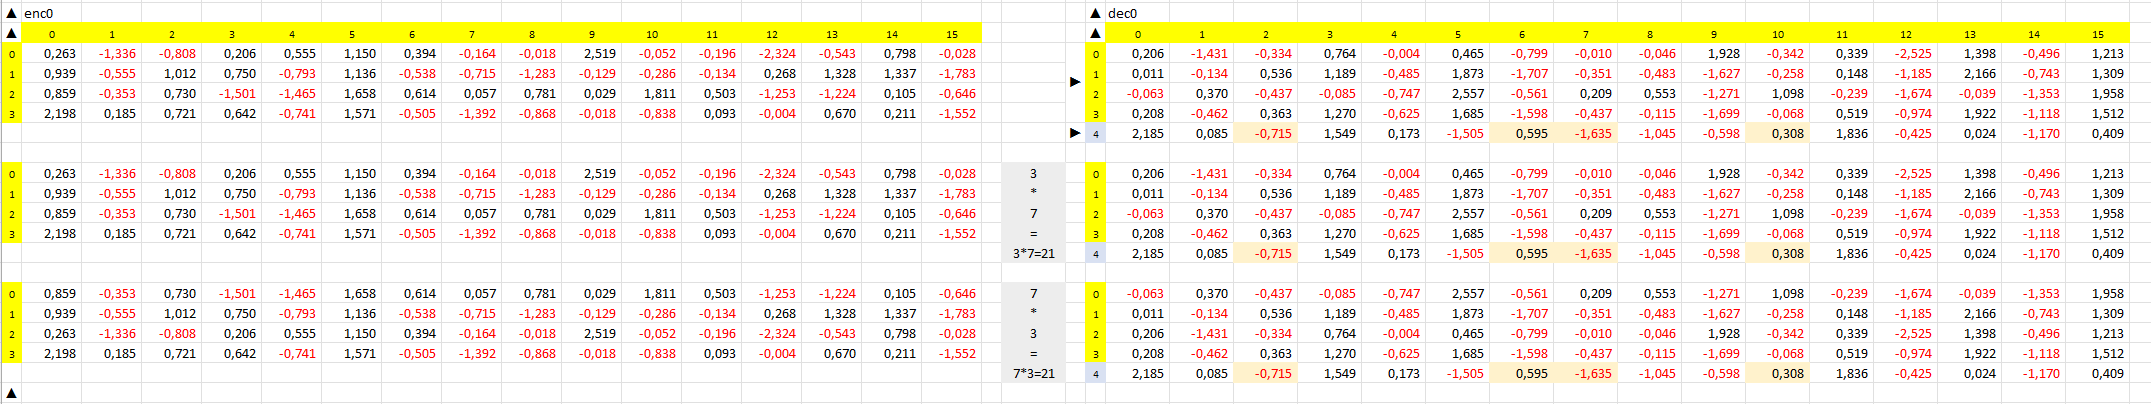The height and width of the screenshot is (404, 2151).
Task: Collapse the enc0 section triangle
Action: click(x=11, y=13)
